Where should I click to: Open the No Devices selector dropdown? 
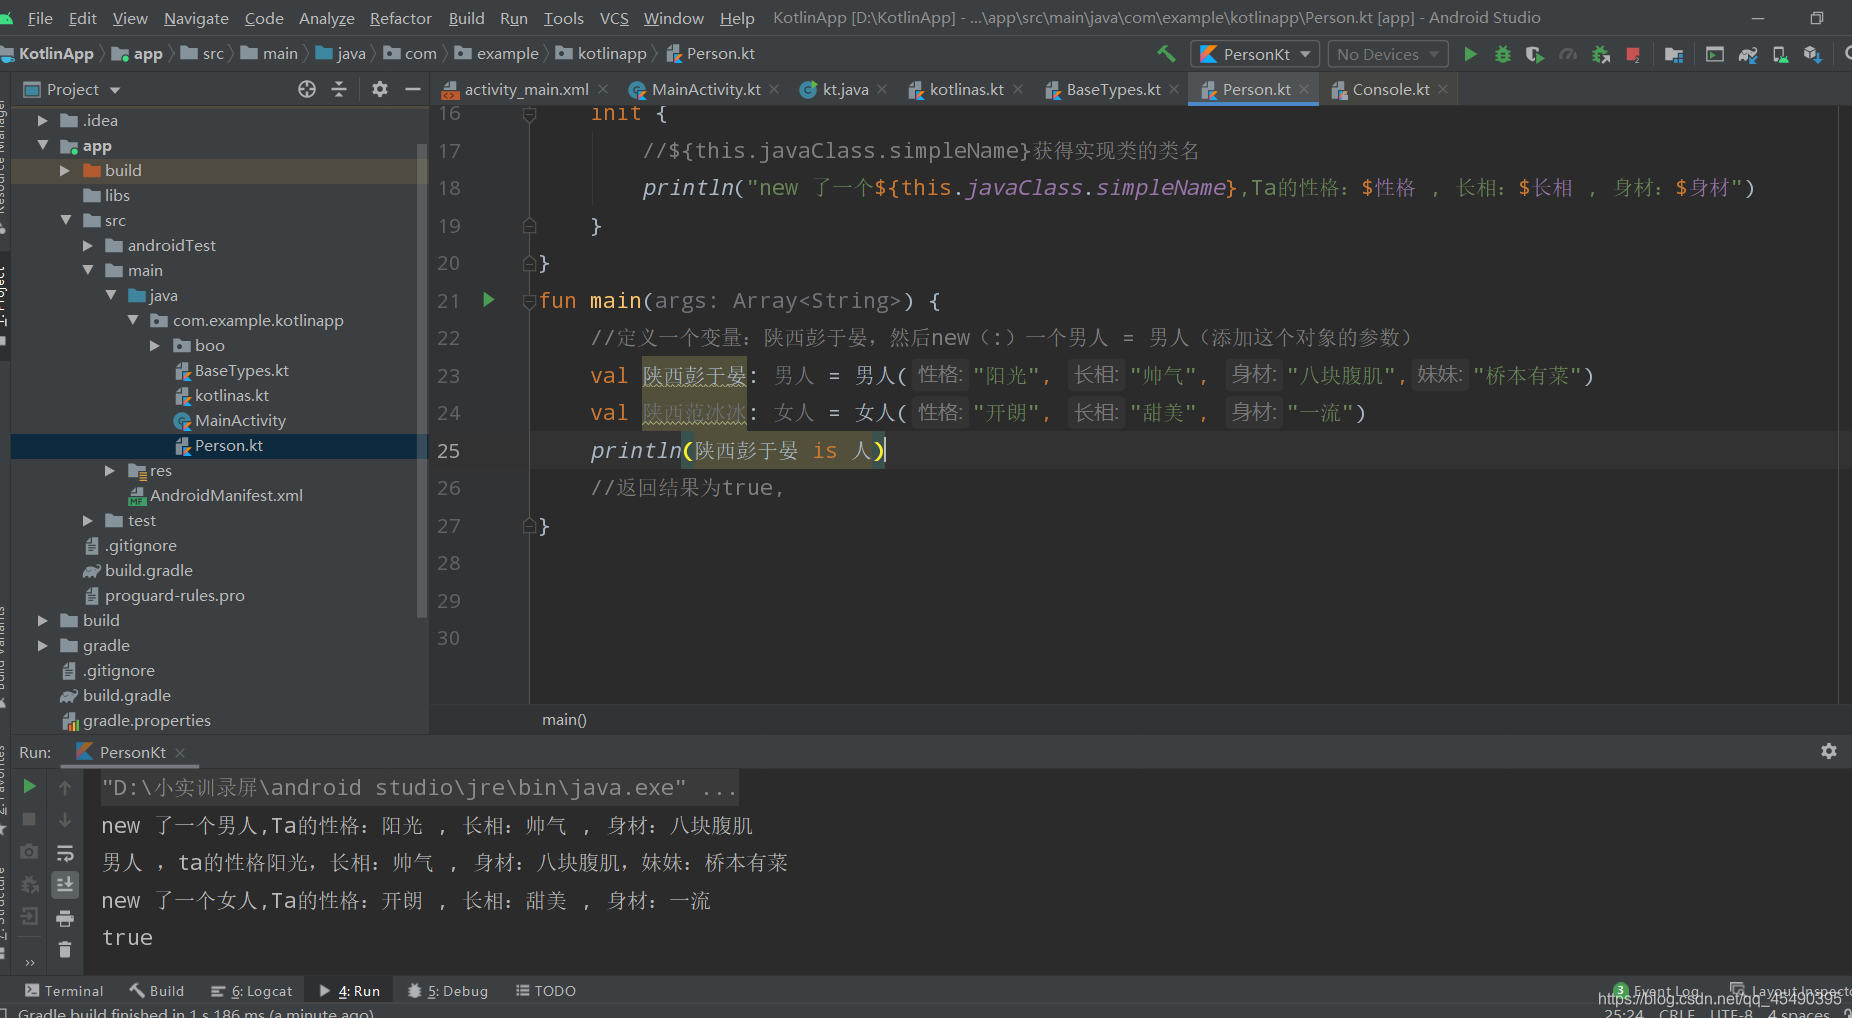click(1388, 54)
